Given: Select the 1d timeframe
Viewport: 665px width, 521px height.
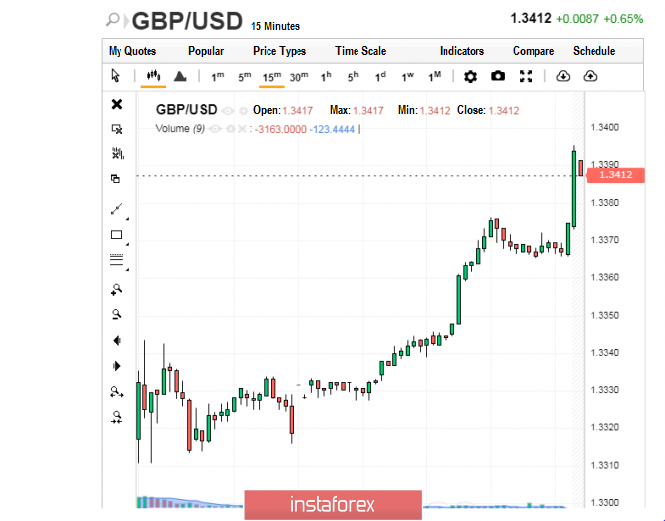Looking at the screenshot, I should 380,77.
